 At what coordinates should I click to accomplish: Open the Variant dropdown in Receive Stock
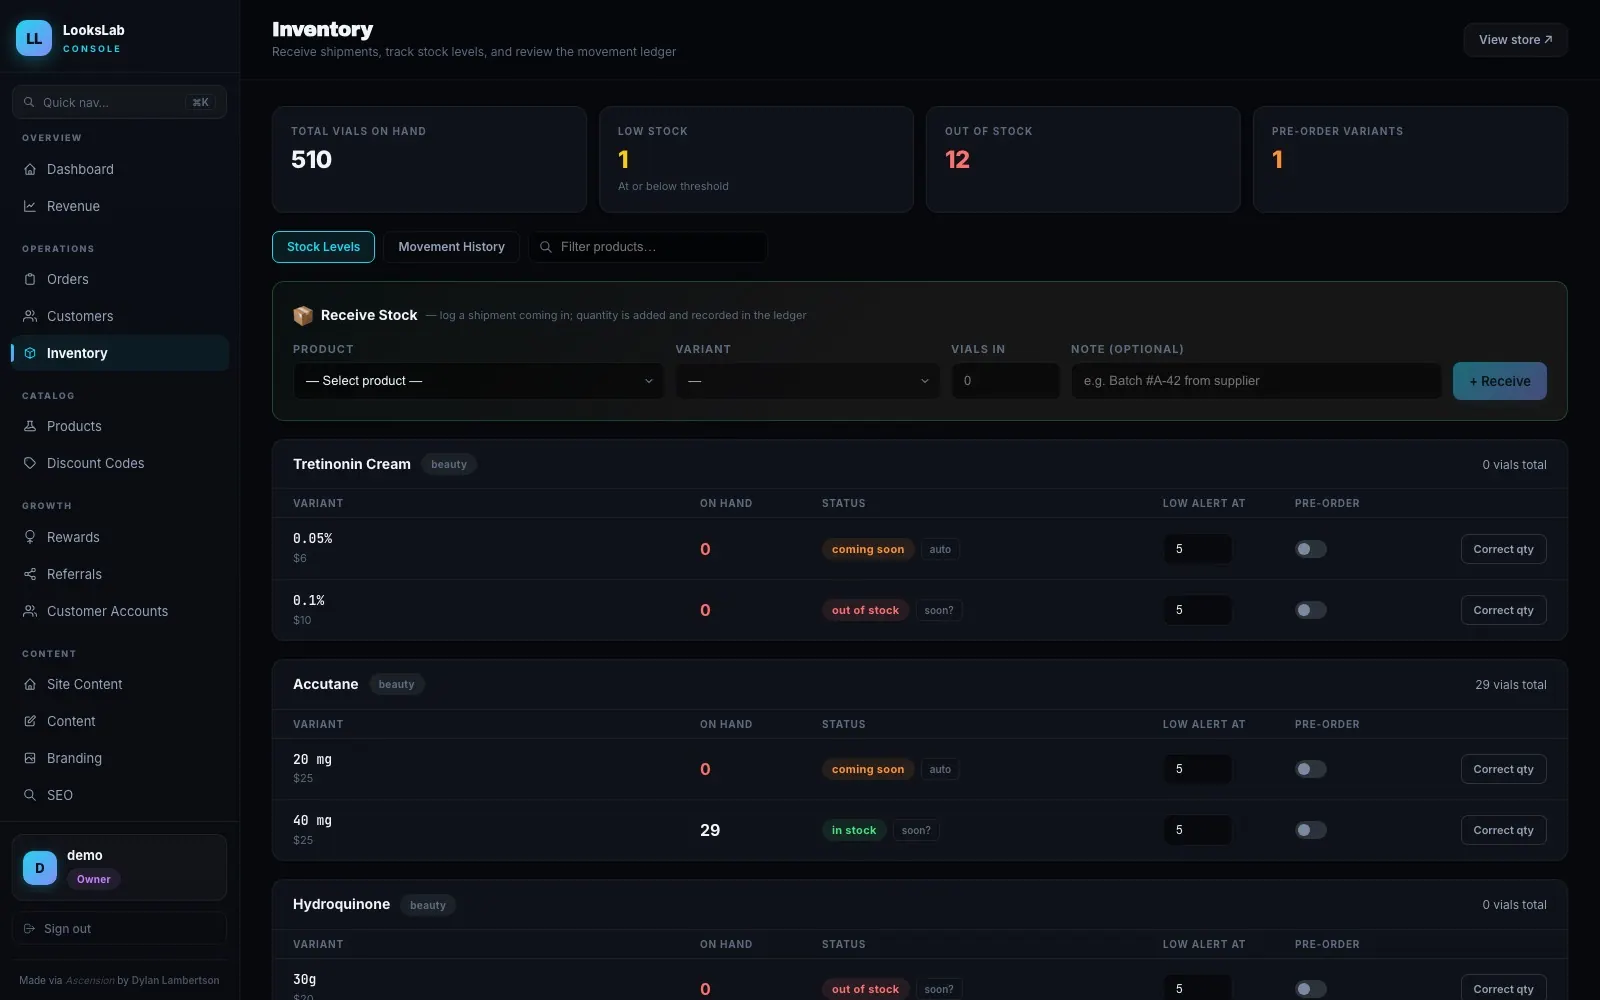pyautogui.click(x=808, y=381)
